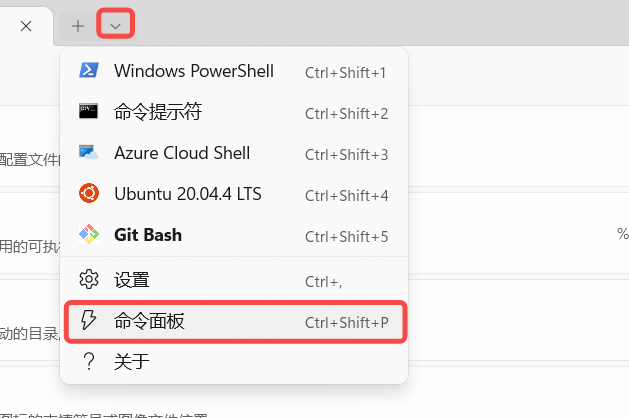
Task: Select Git Bash from the list
Action: coord(148,235)
